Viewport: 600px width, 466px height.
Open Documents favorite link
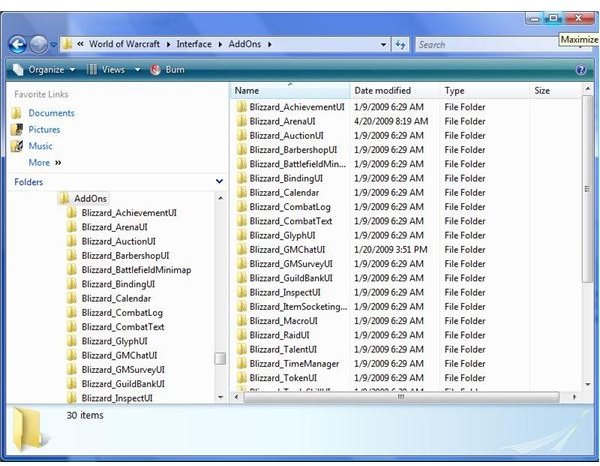(51, 113)
